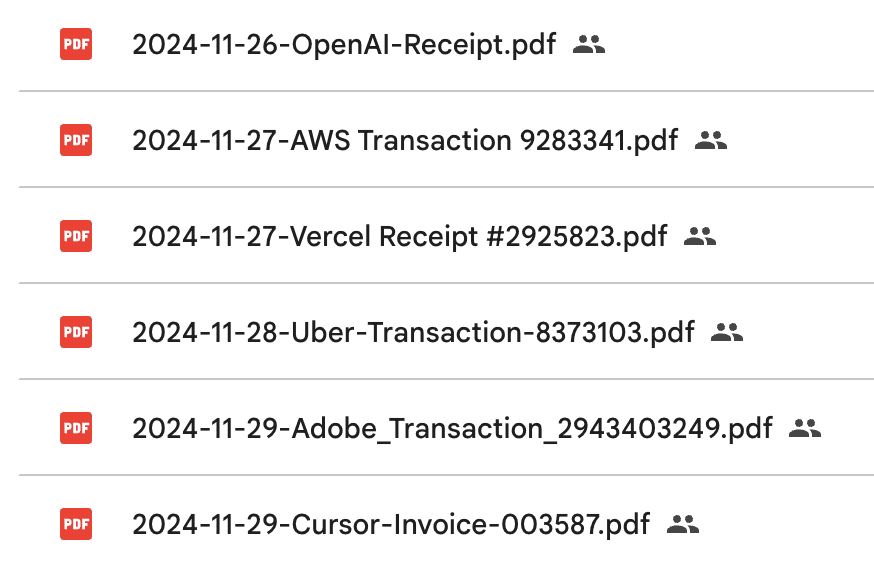Click the shared people icon on the OpenAI receipt

click(x=589, y=44)
